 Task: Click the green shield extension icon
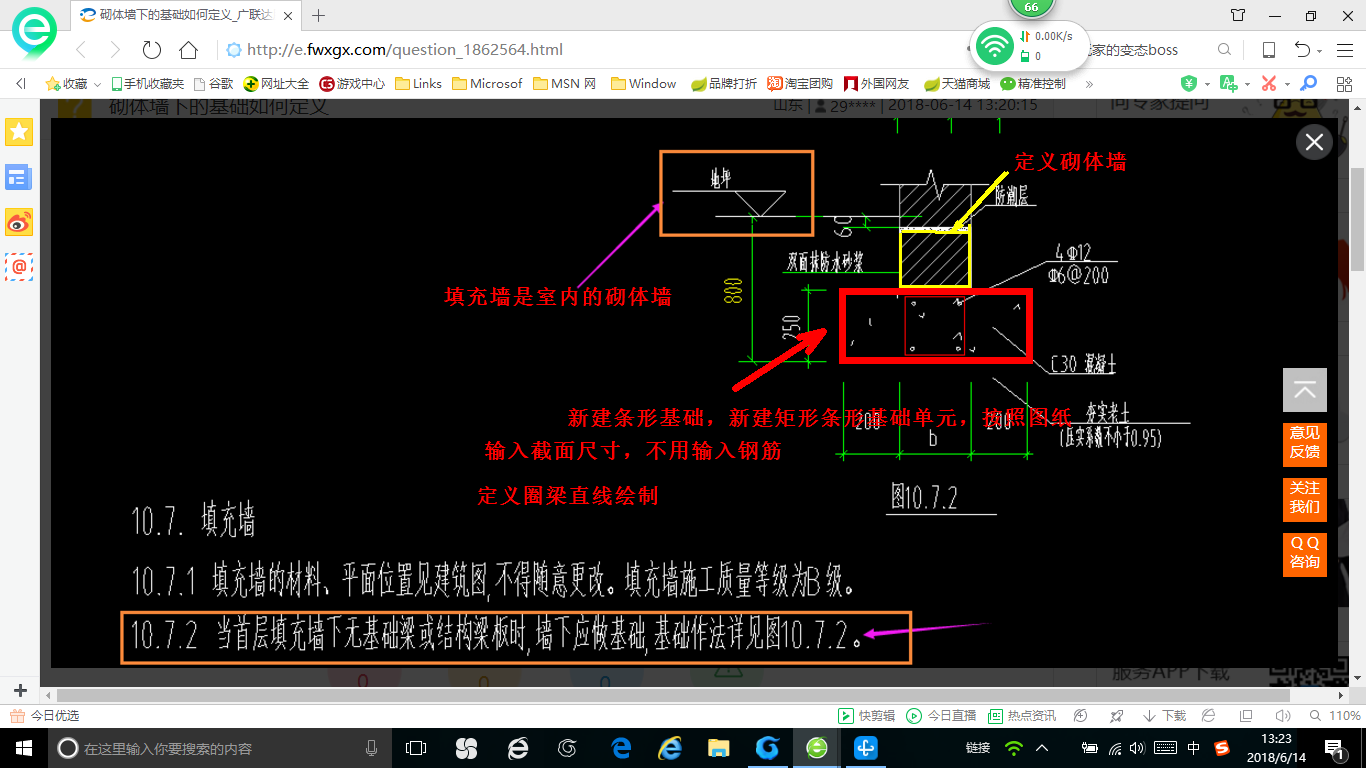tap(1188, 84)
